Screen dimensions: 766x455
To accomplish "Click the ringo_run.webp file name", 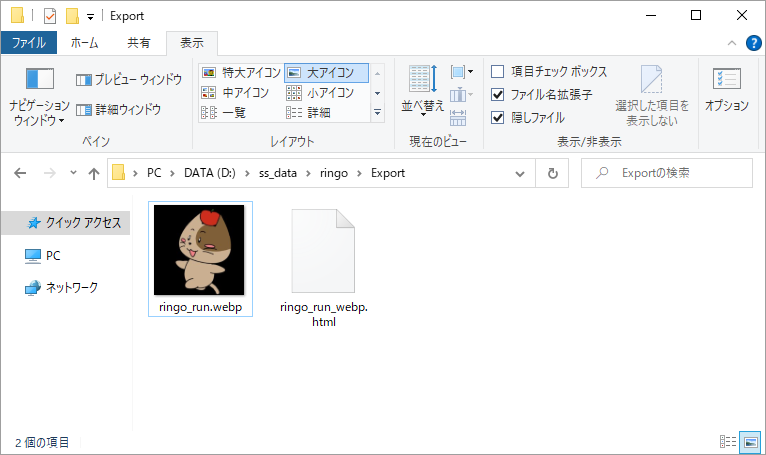I will click(200, 307).
